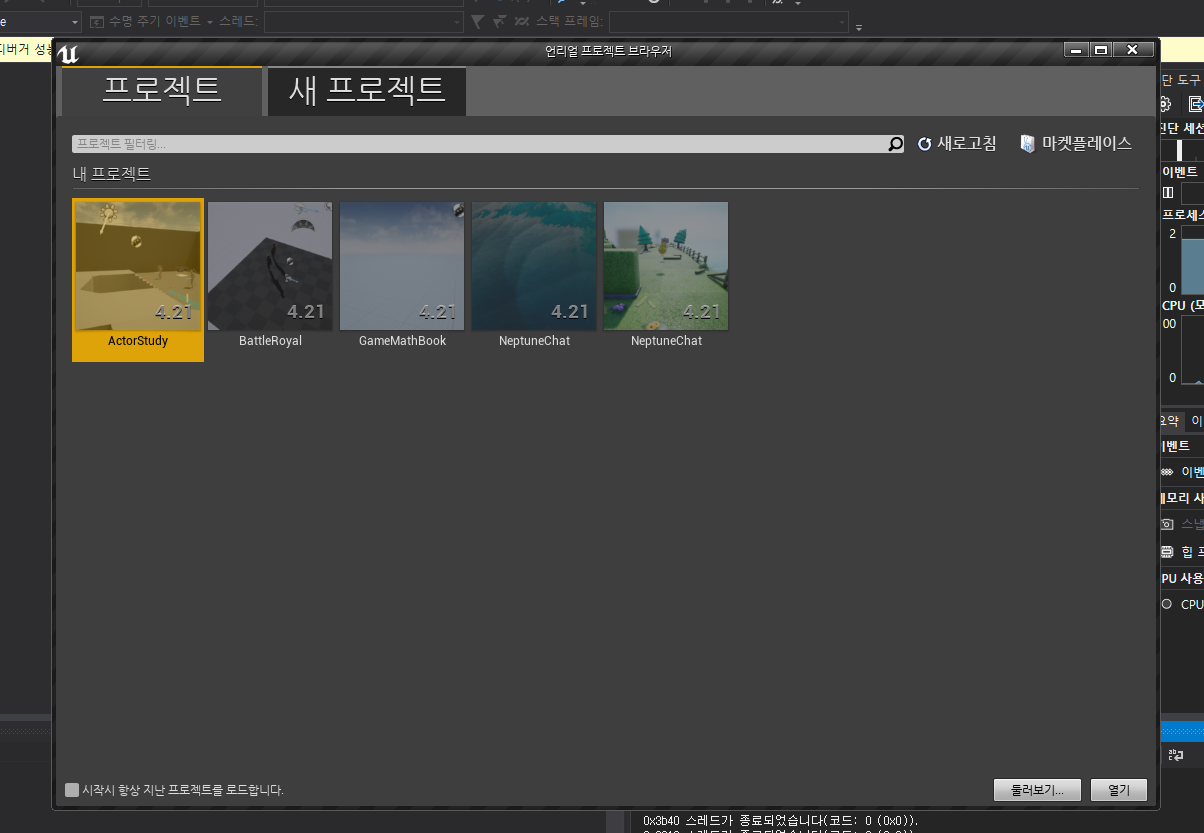Toggle 시작시 항상 지난 프로젝트를 로드합니다 checkbox
The width and height of the screenshot is (1204, 833).
(x=72, y=790)
